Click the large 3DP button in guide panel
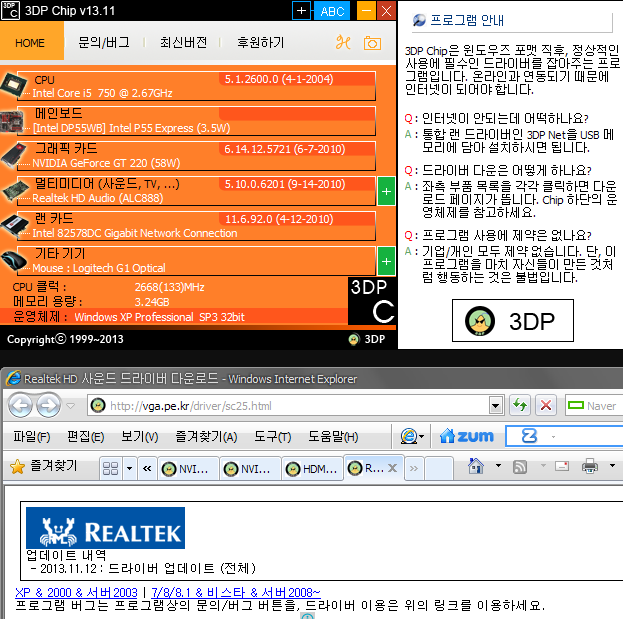The width and height of the screenshot is (623, 619). click(513, 321)
